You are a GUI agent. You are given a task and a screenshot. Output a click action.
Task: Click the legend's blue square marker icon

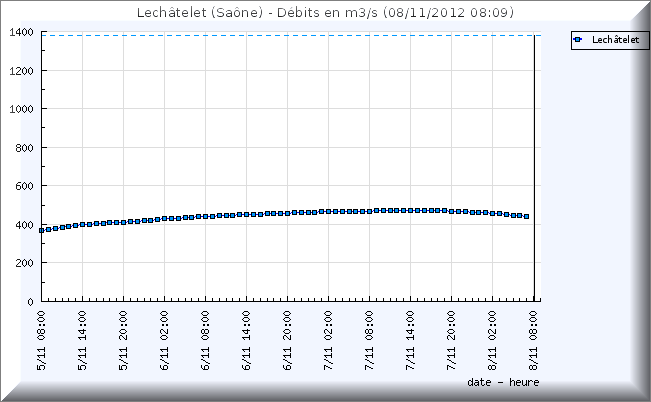(578, 39)
